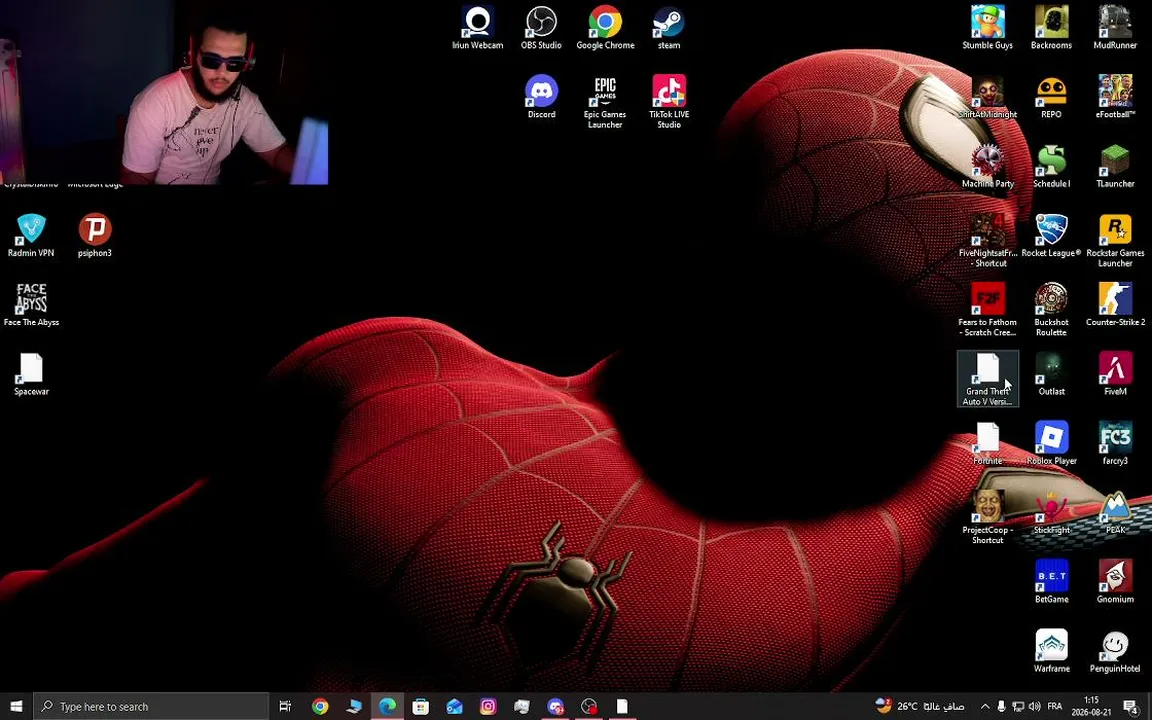Click the MudRunner game shortcut
This screenshot has height=720, width=1152.
(1115, 28)
